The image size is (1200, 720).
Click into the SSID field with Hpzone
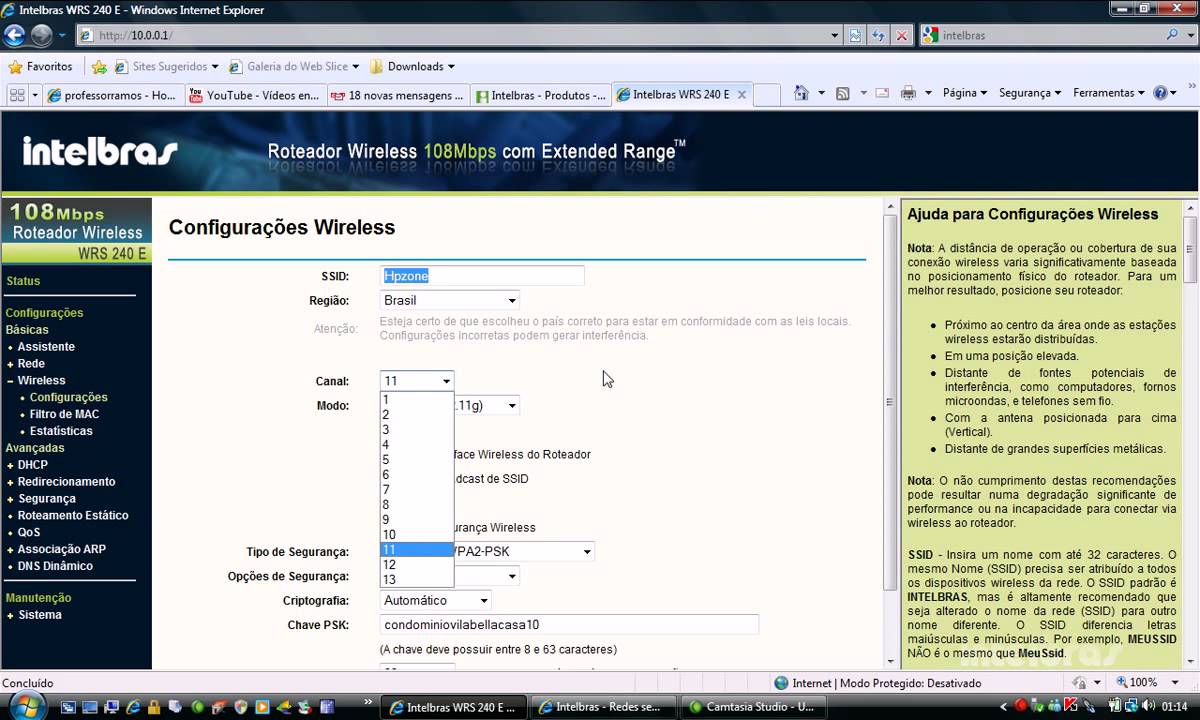pyautogui.click(x=482, y=276)
